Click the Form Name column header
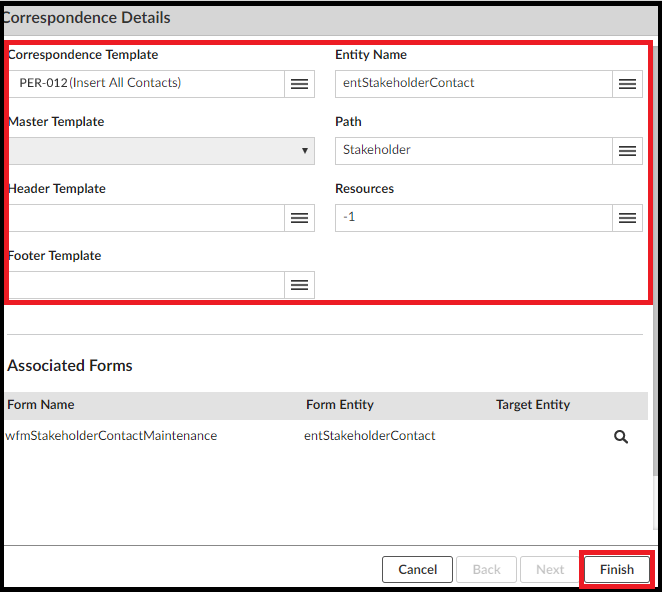This screenshot has width=662, height=592. point(41,405)
